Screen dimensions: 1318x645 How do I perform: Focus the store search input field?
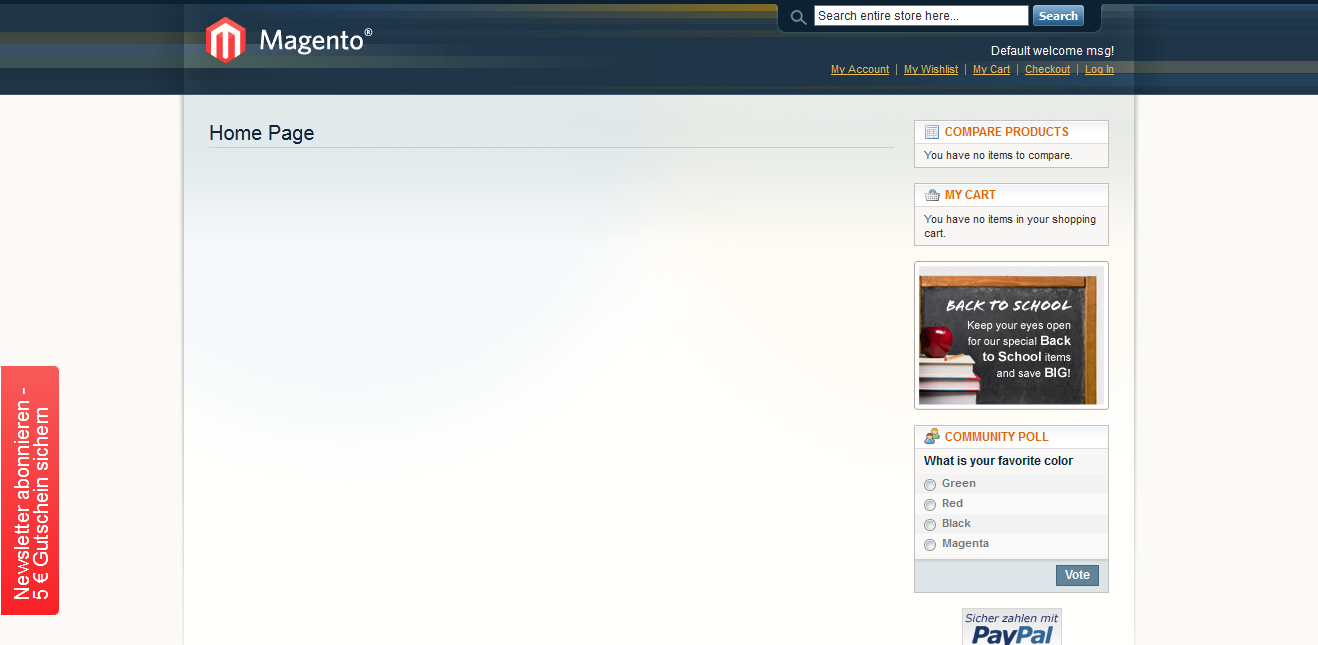tap(921, 16)
